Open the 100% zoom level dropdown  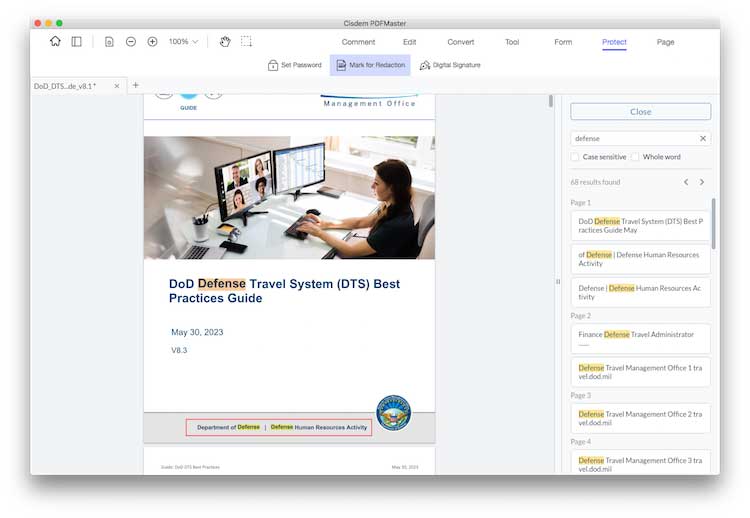point(183,42)
